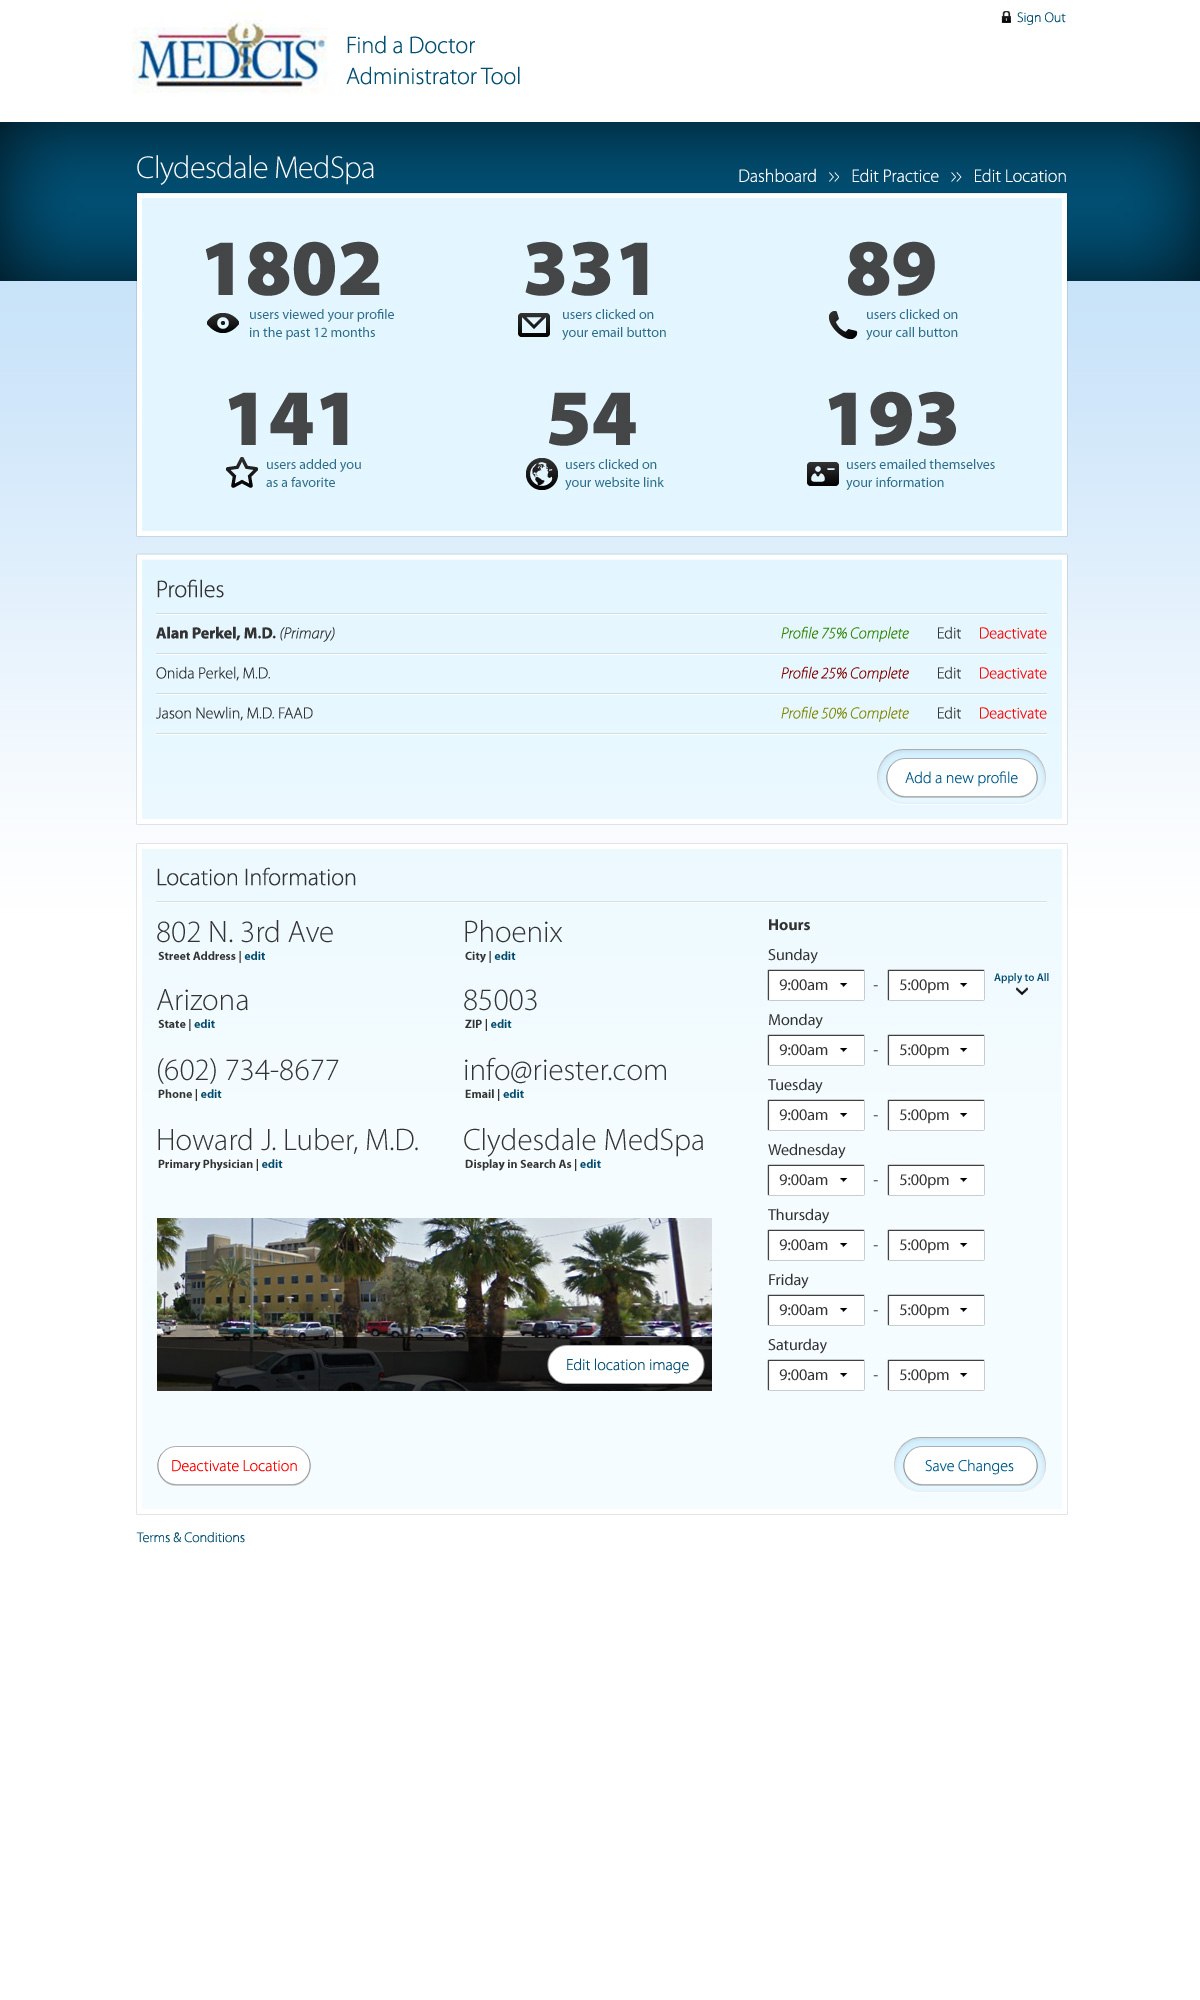1200x2000 pixels.
Task: Click the Medicis logo
Action: pyautogui.click(x=231, y=57)
